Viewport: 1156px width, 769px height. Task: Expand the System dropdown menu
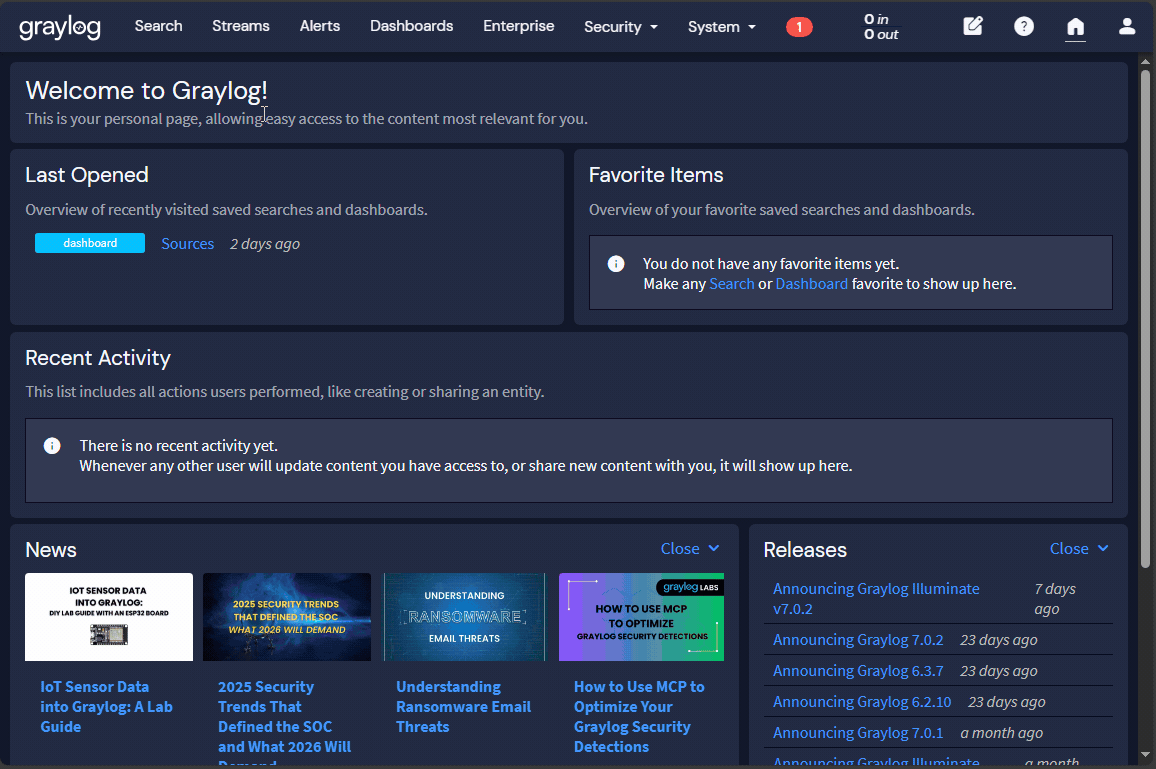tap(721, 27)
